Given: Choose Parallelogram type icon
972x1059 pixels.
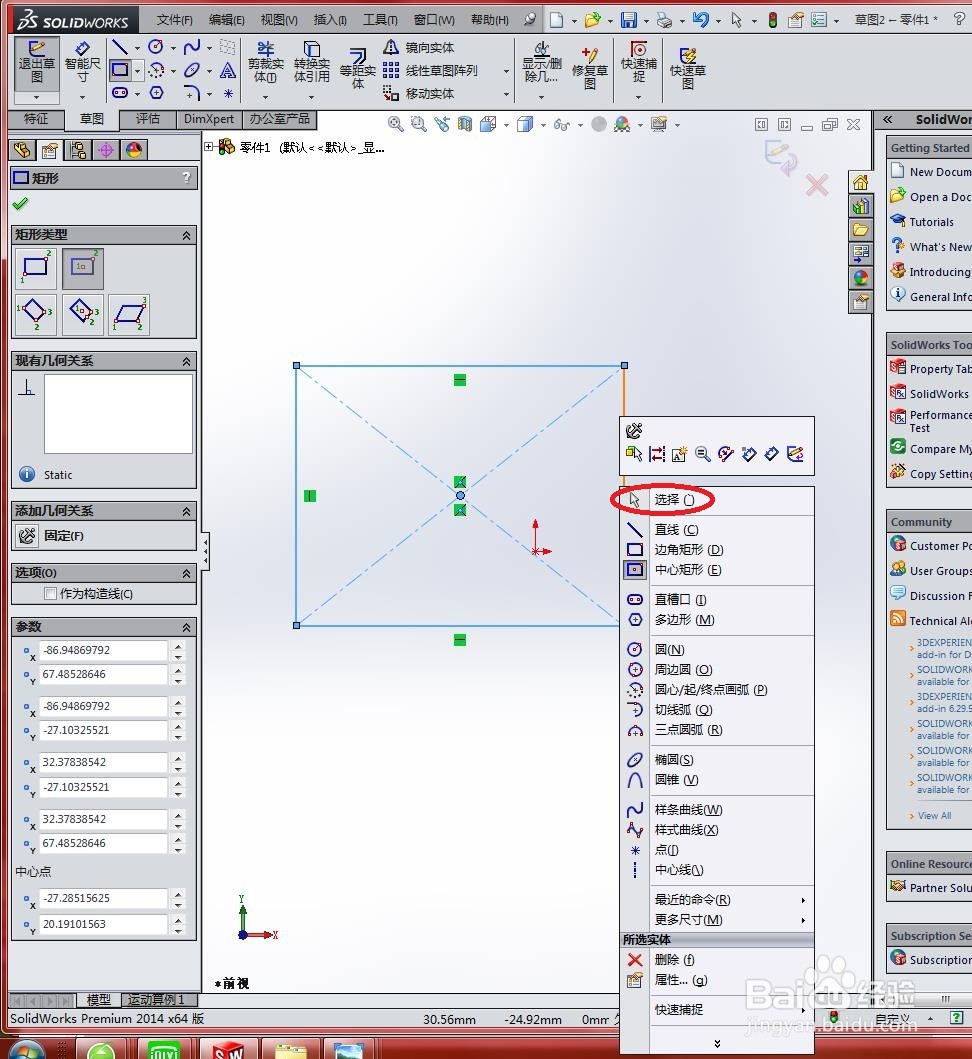Looking at the screenshot, I should (x=129, y=314).
